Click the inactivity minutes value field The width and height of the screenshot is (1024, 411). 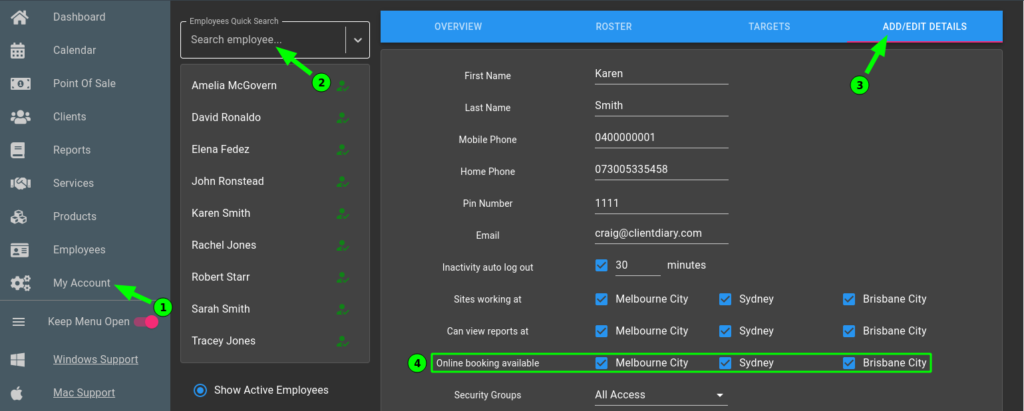(x=637, y=265)
